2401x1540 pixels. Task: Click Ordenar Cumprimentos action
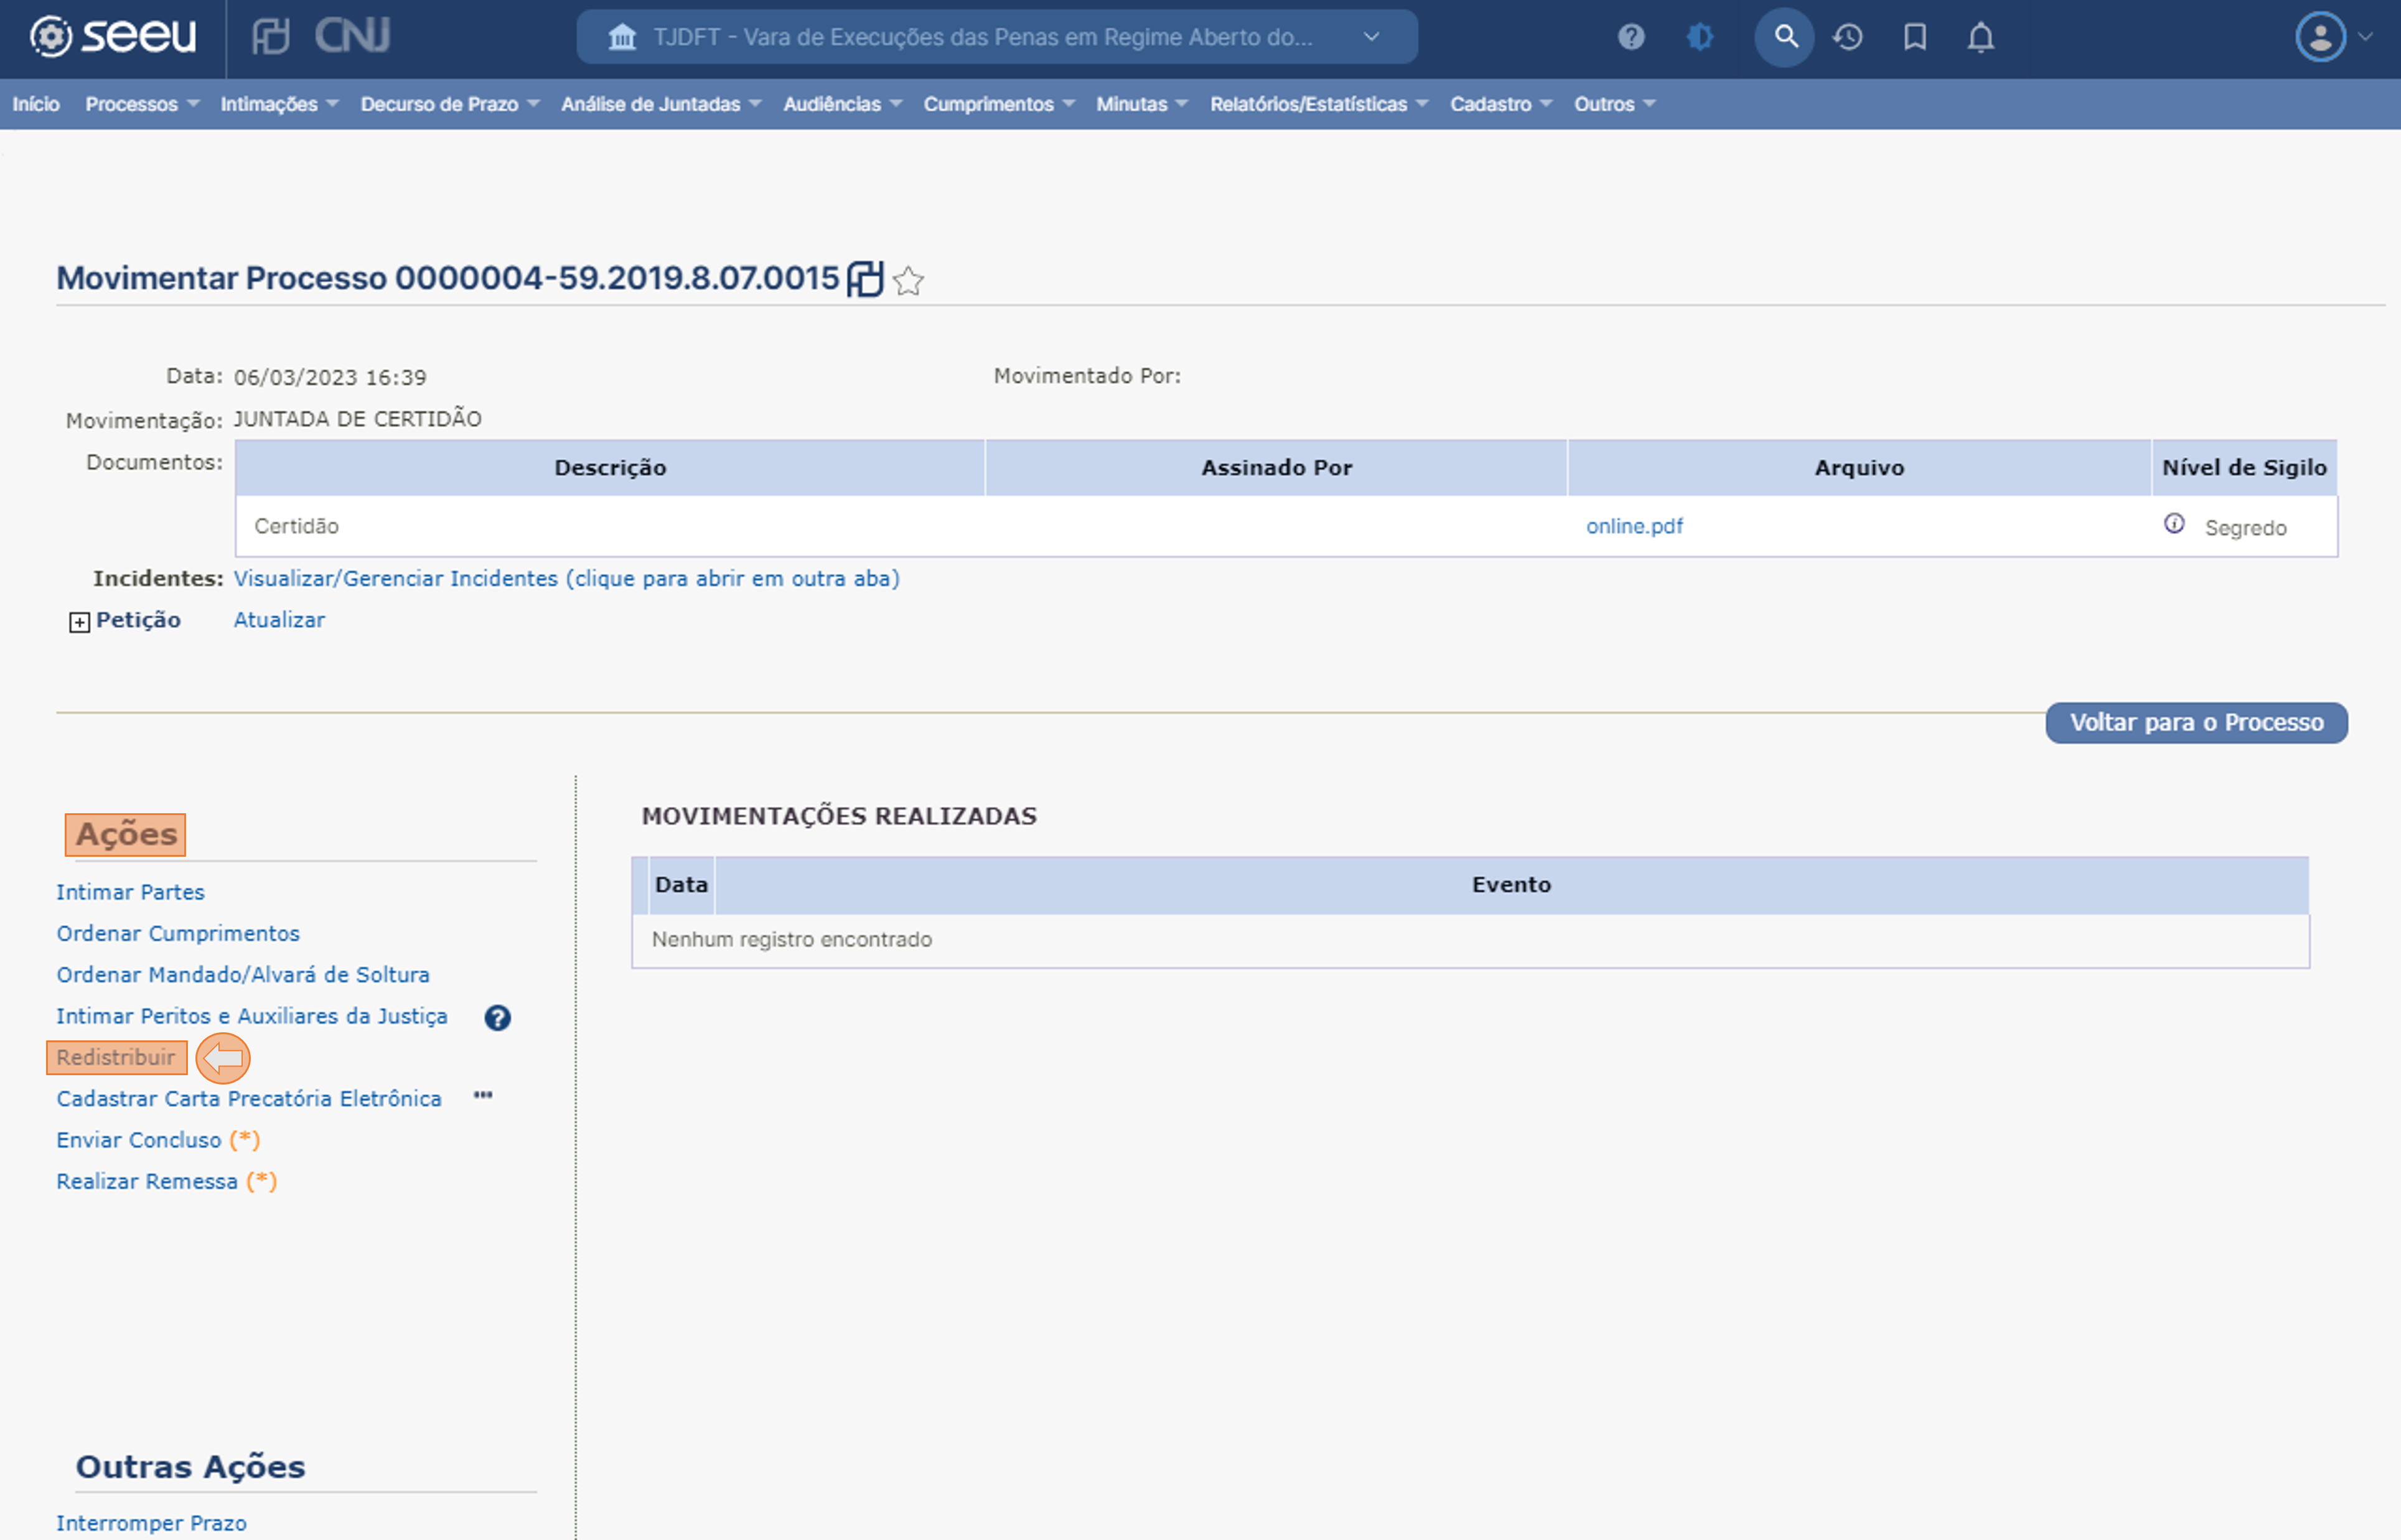coord(178,933)
